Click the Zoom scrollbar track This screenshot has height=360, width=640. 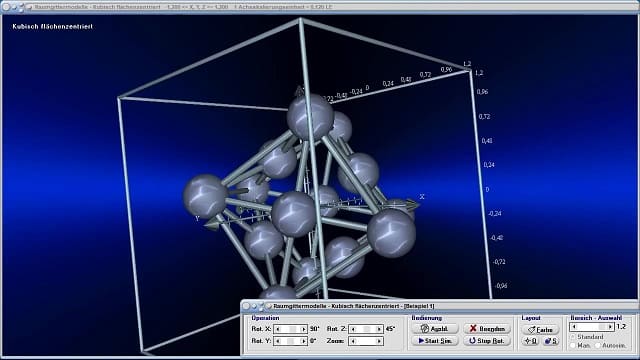pyautogui.click(x=366, y=341)
